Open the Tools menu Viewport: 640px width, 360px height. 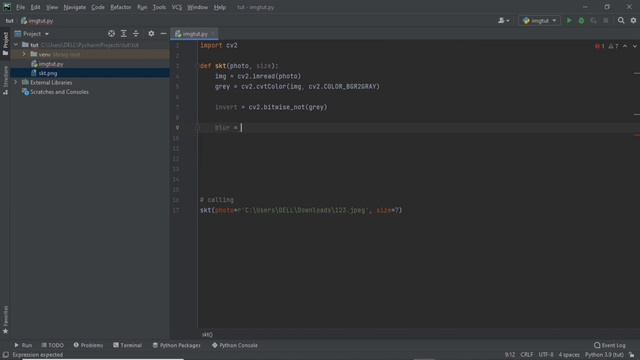(159, 7)
